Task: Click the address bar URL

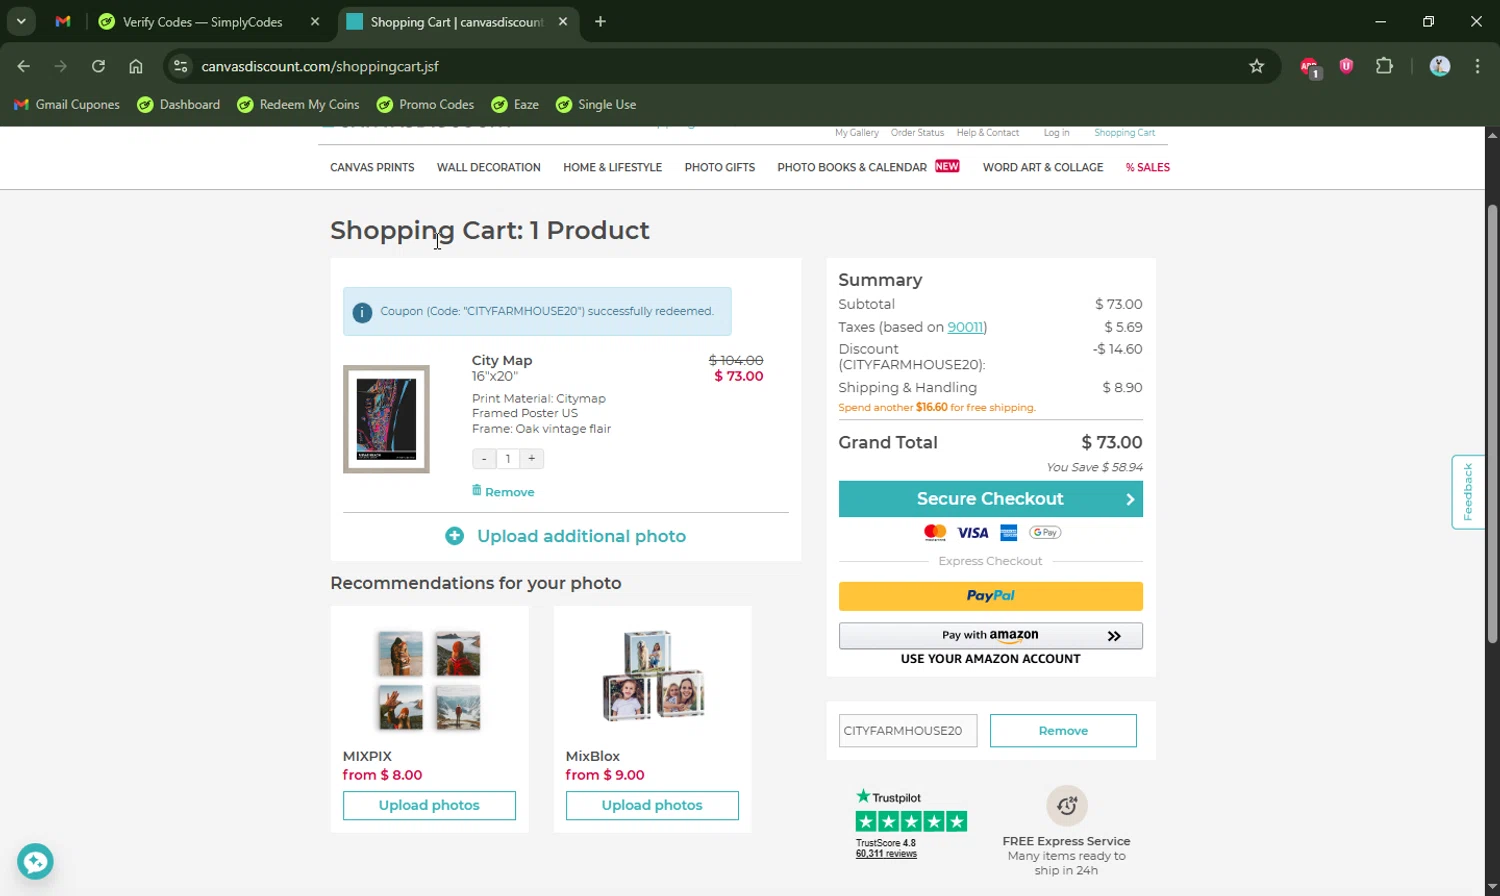Action: coord(320,66)
